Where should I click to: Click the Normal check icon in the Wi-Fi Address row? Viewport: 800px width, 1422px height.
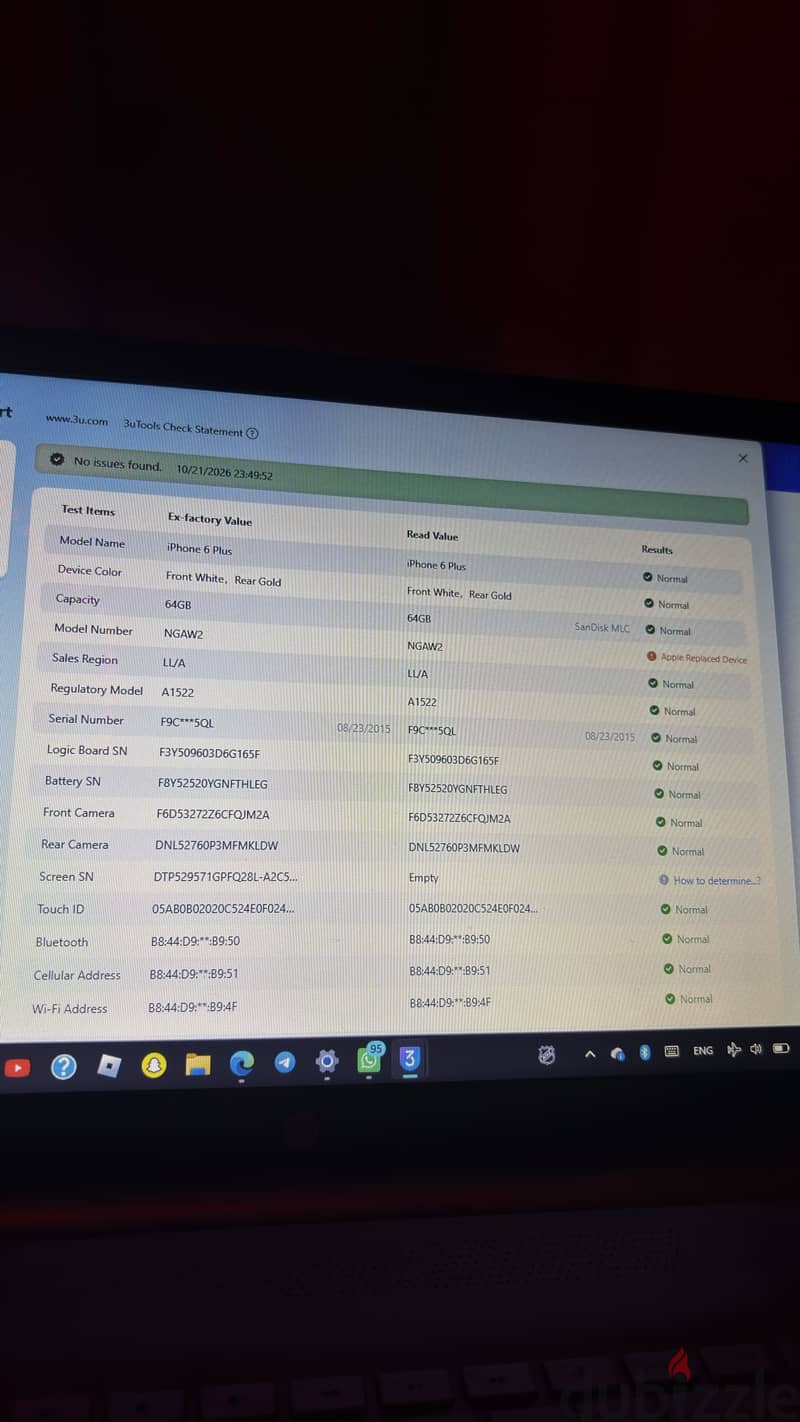pyautogui.click(x=670, y=998)
